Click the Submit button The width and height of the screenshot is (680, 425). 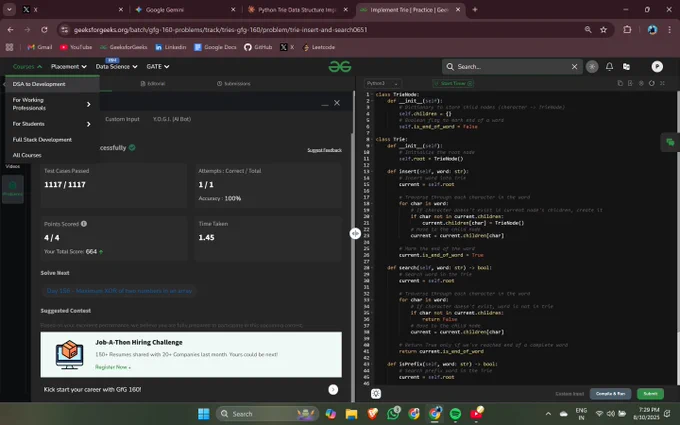(650, 393)
